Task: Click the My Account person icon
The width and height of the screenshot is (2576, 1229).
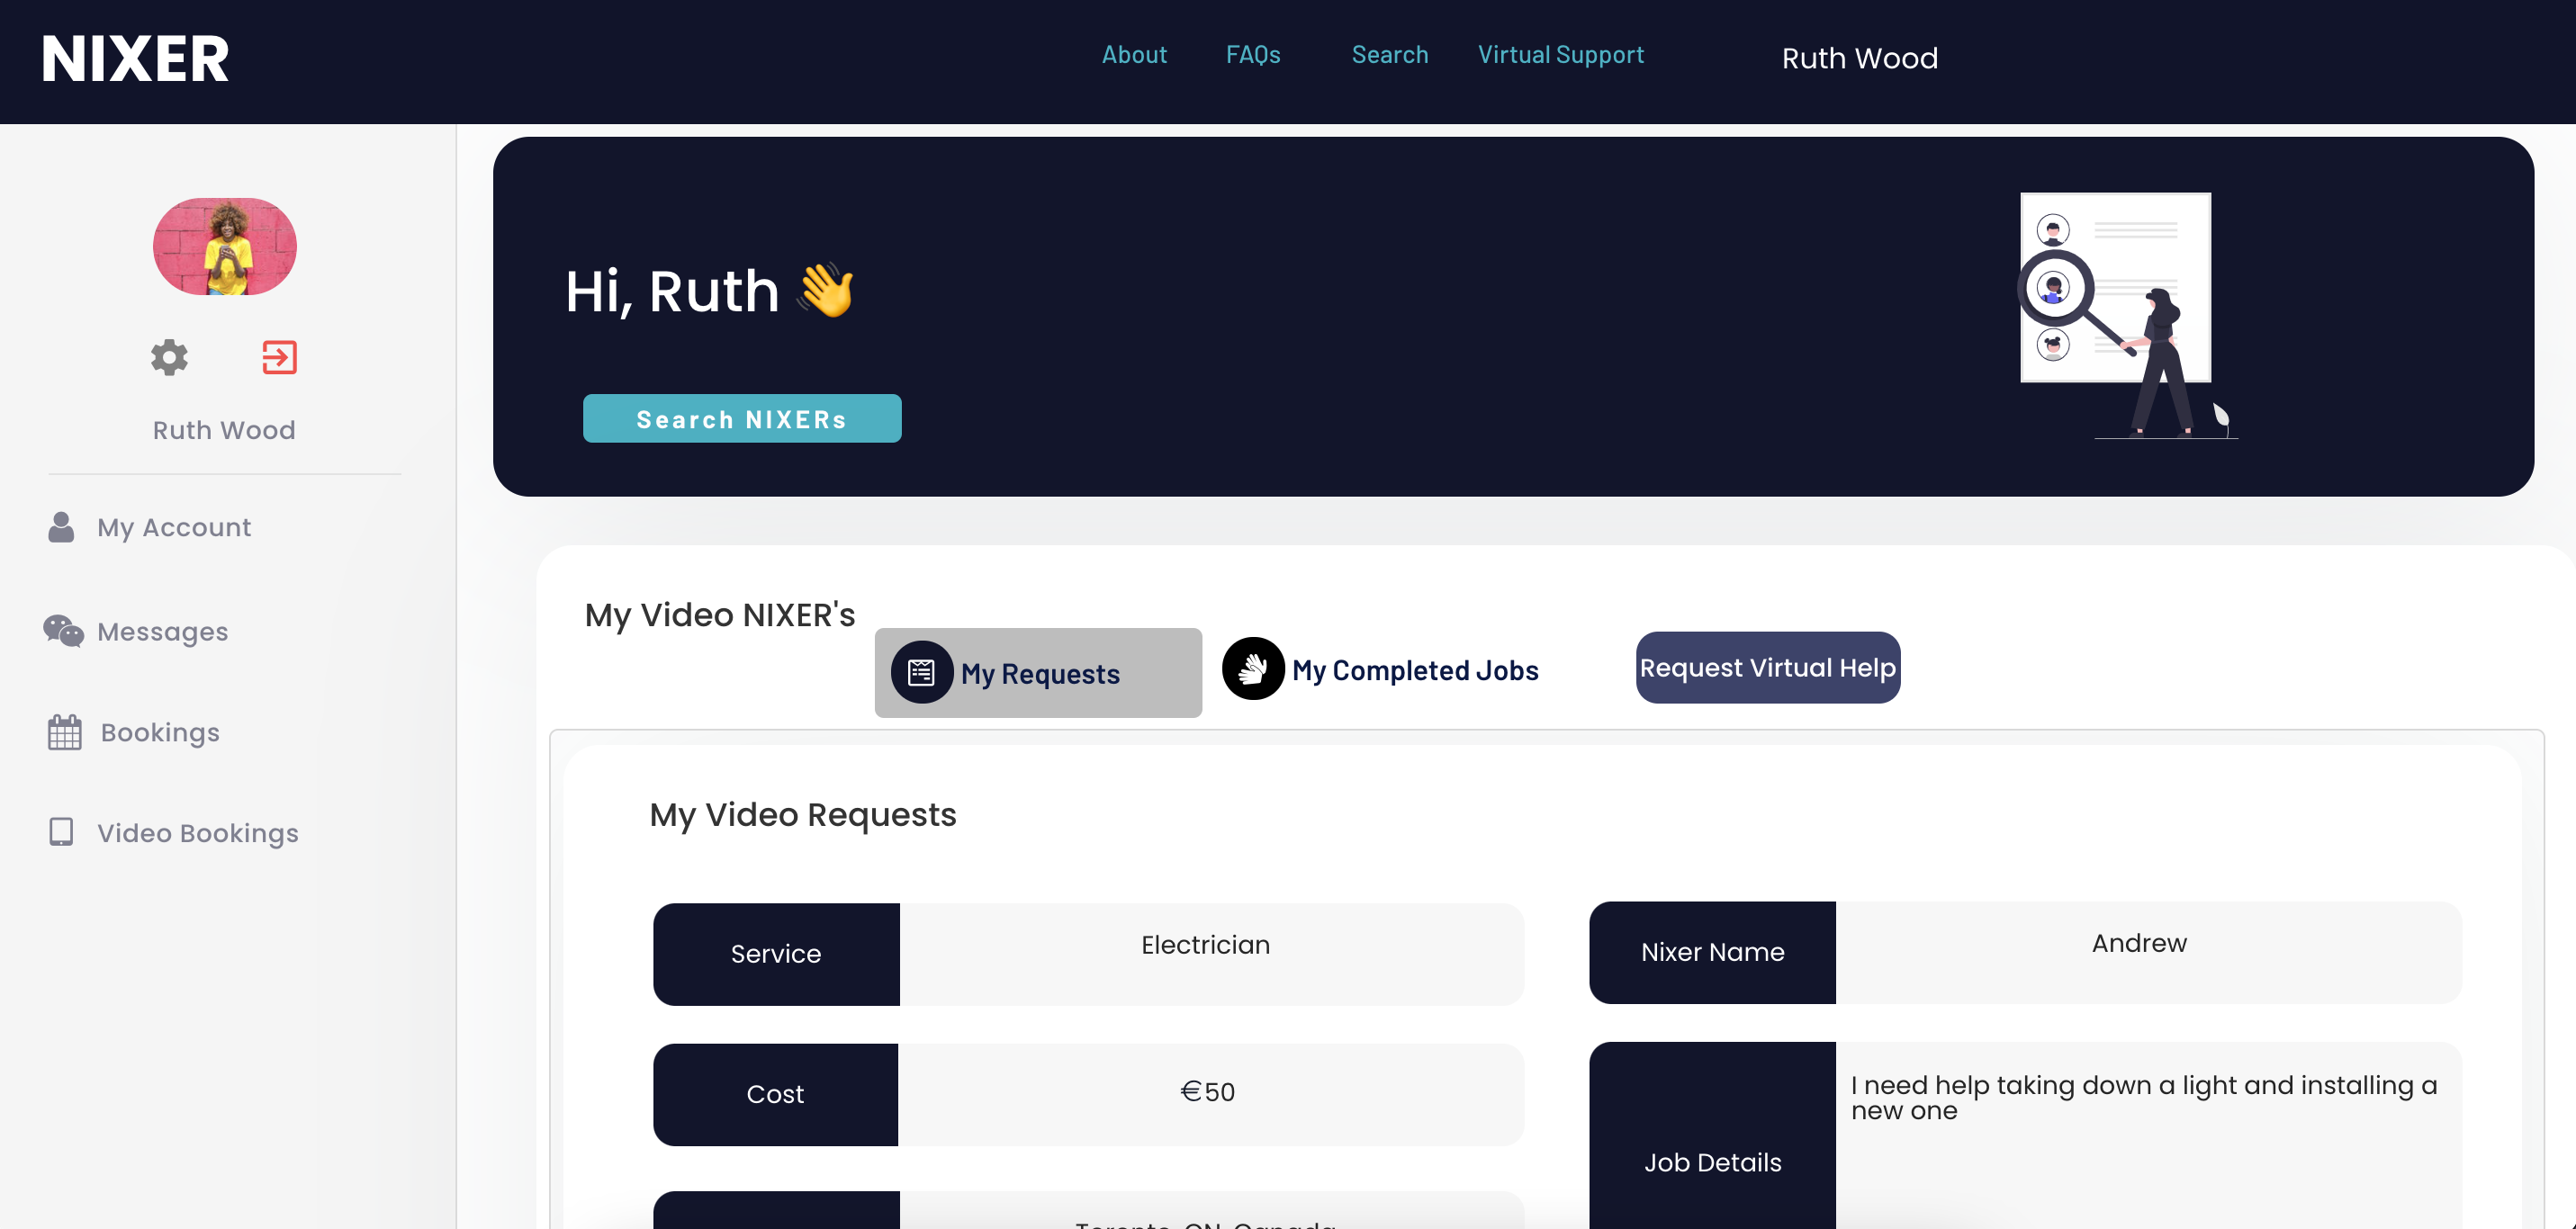Action: (x=61, y=527)
